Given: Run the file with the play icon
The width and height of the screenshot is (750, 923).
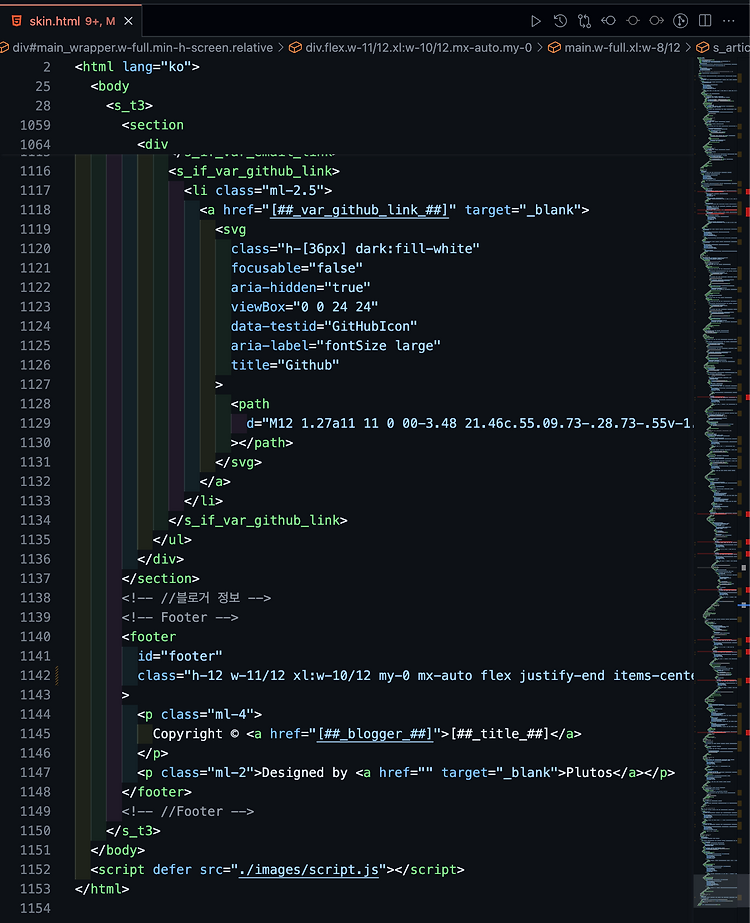Looking at the screenshot, I should pyautogui.click(x=536, y=21).
